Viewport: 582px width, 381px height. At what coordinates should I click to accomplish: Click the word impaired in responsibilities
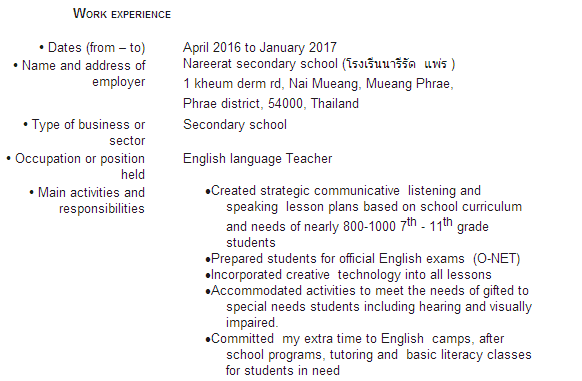252,323
